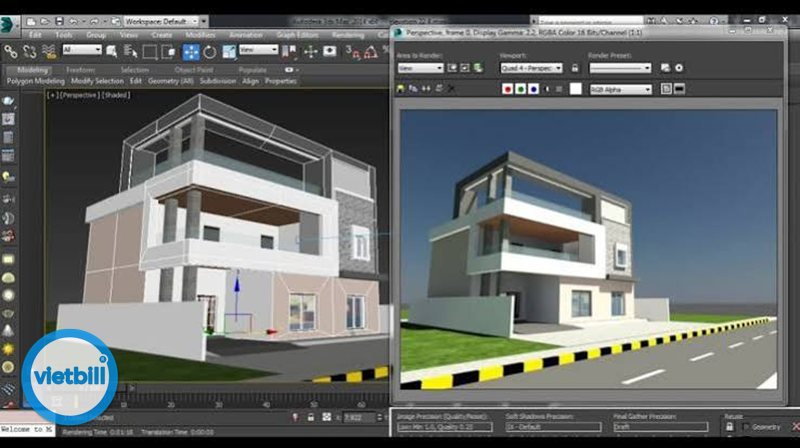Image resolution: width=800 pixels, height=448 pixels.
Task: Expand the Modify Selection ribbon panel
Action: [97, 81]
